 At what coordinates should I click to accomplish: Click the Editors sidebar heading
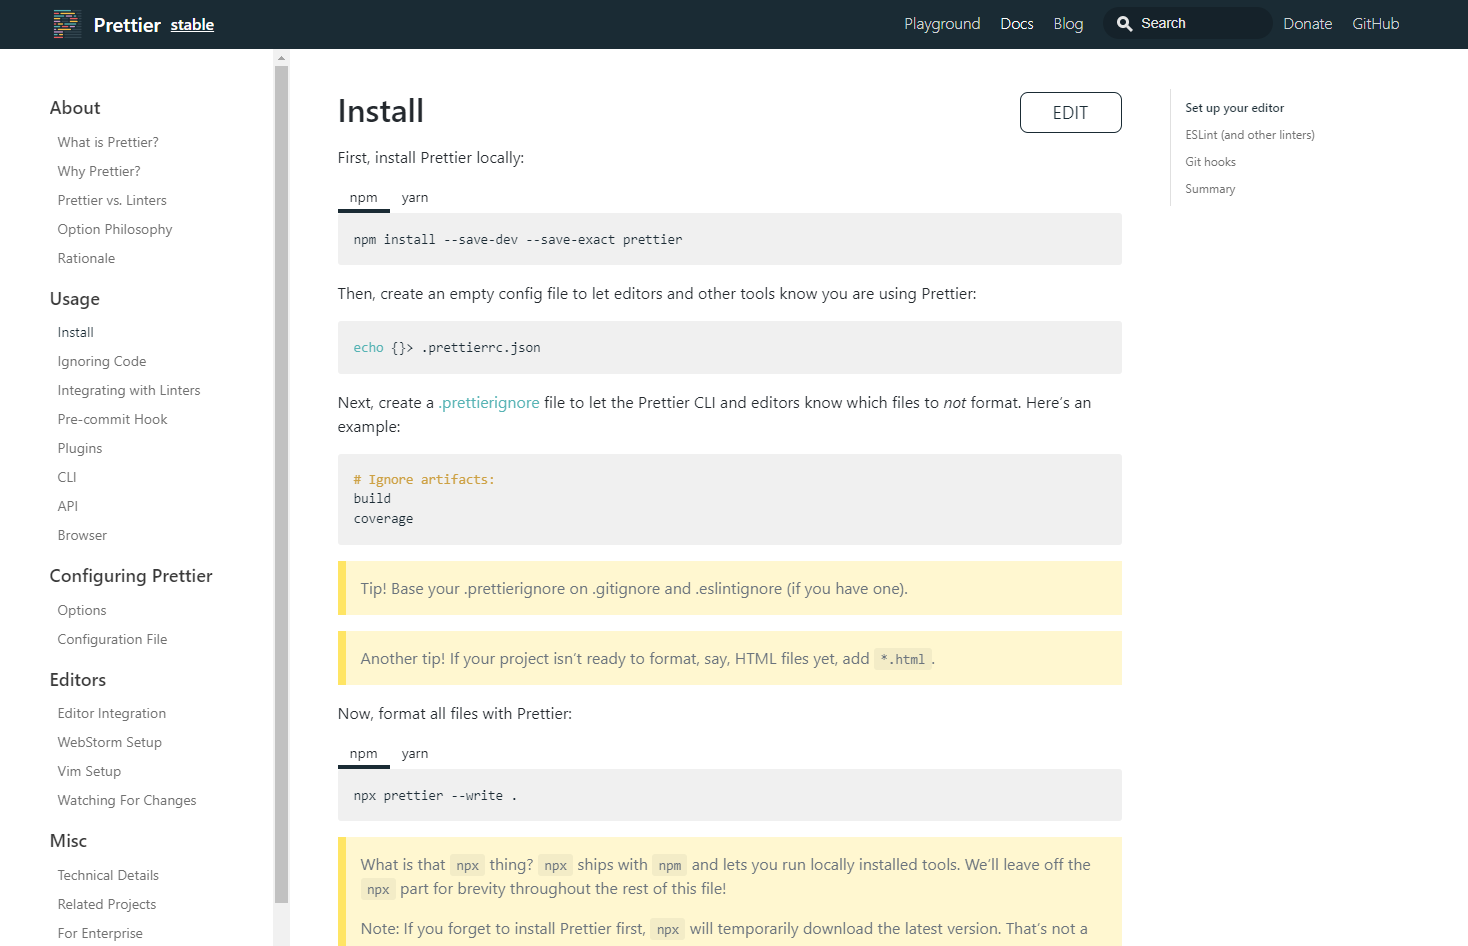click(x=78, y=680)
